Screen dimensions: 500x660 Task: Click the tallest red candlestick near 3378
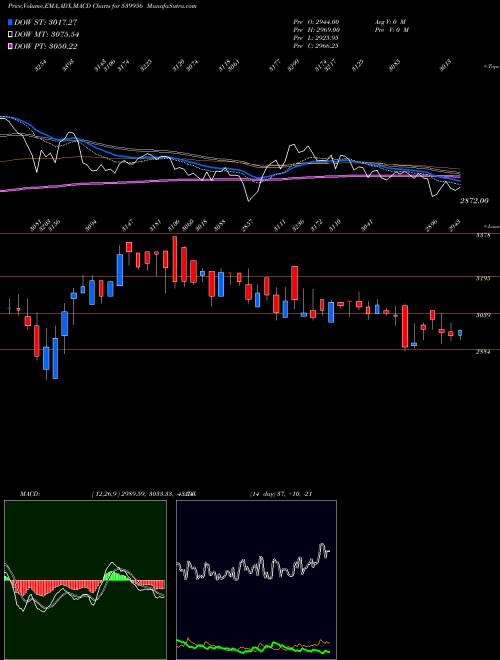click(x=175, y=259)
